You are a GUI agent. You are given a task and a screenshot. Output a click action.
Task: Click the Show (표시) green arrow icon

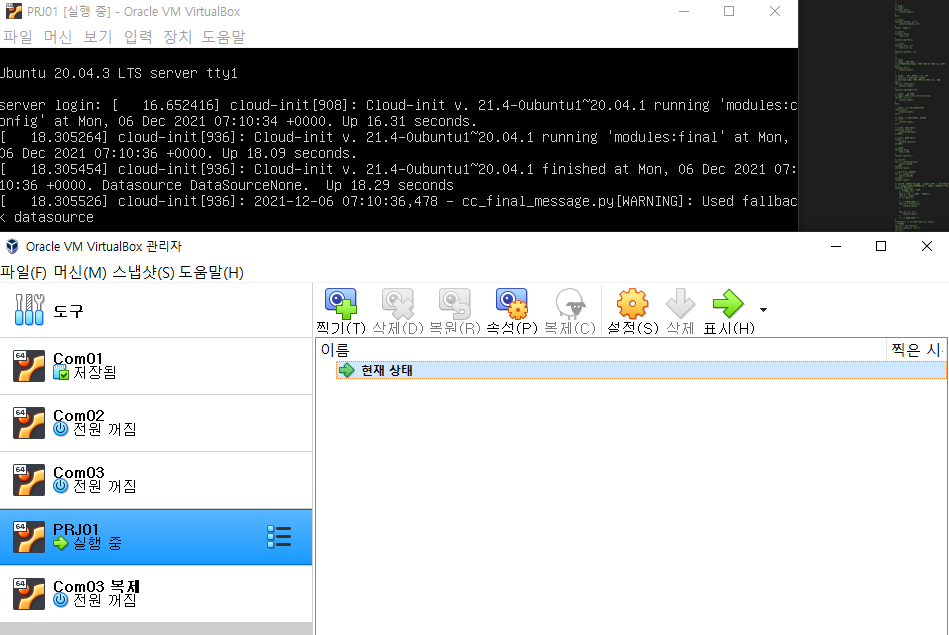coord(728,304)
